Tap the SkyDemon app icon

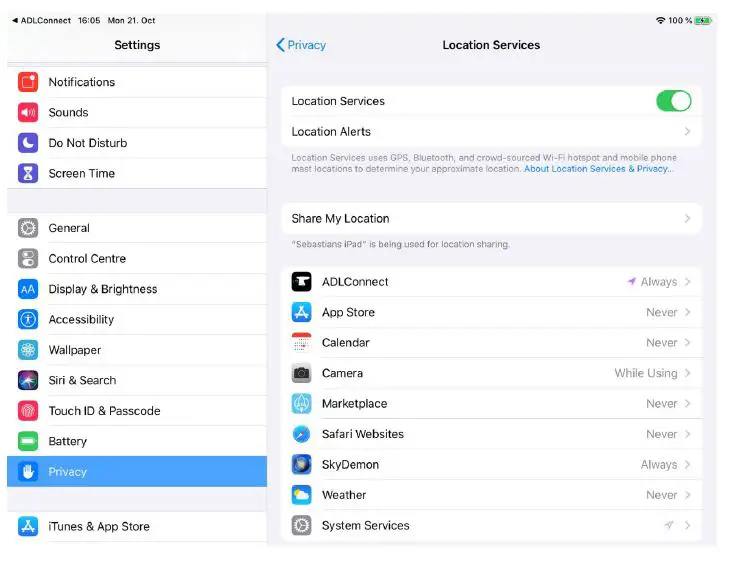(302, 465)
